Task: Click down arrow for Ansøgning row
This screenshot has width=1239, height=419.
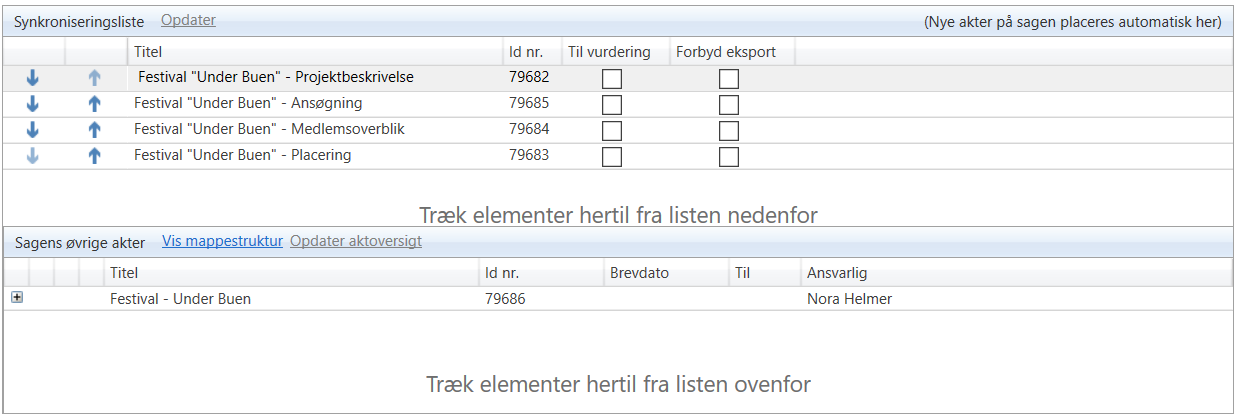Action: pyautogui.click(x=33, y=103)
